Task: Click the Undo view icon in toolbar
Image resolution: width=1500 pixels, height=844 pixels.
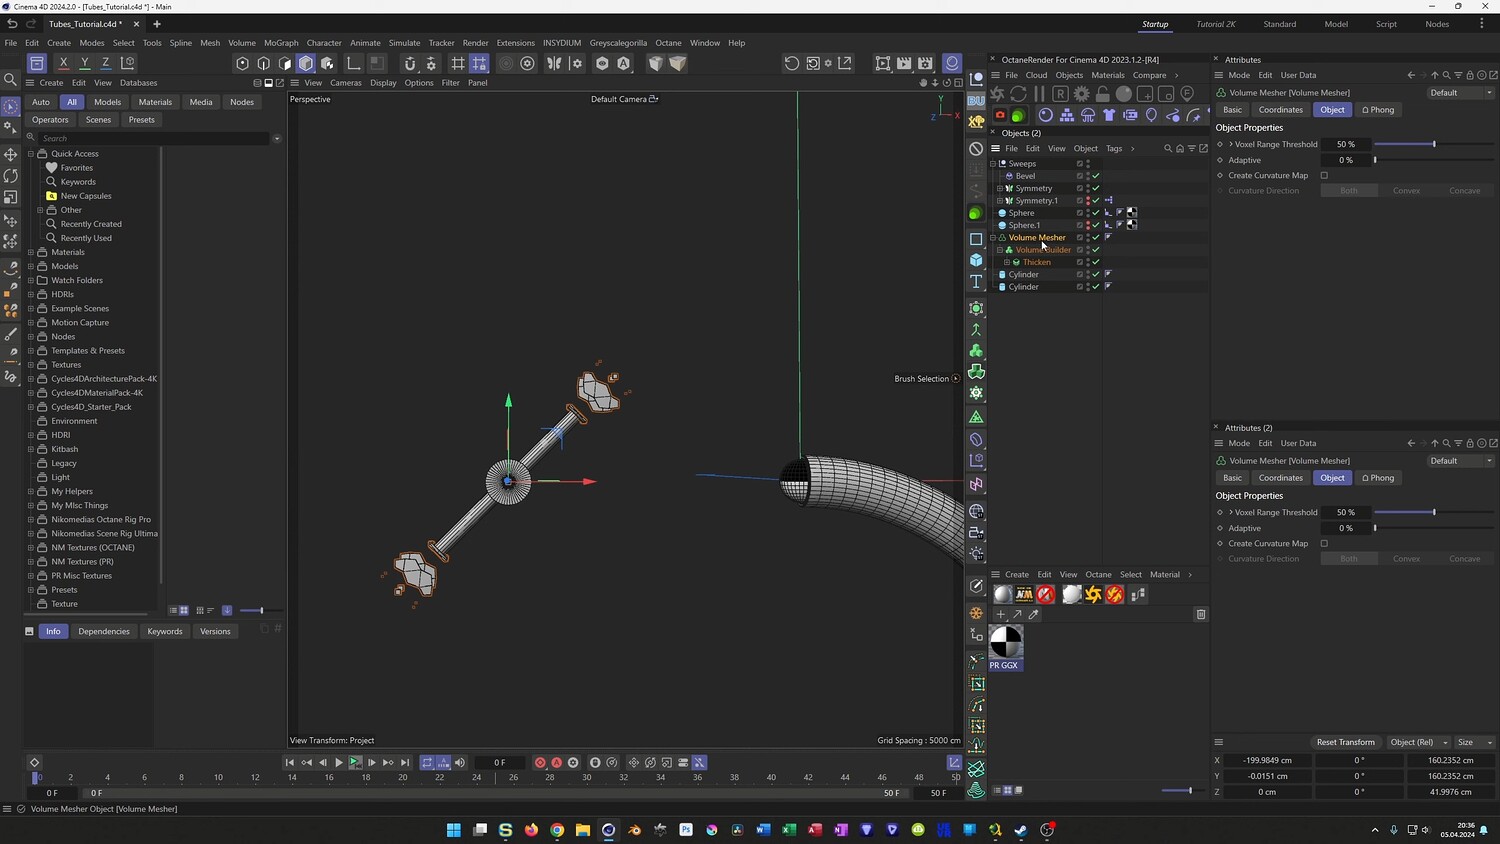Action: (792, 63)
